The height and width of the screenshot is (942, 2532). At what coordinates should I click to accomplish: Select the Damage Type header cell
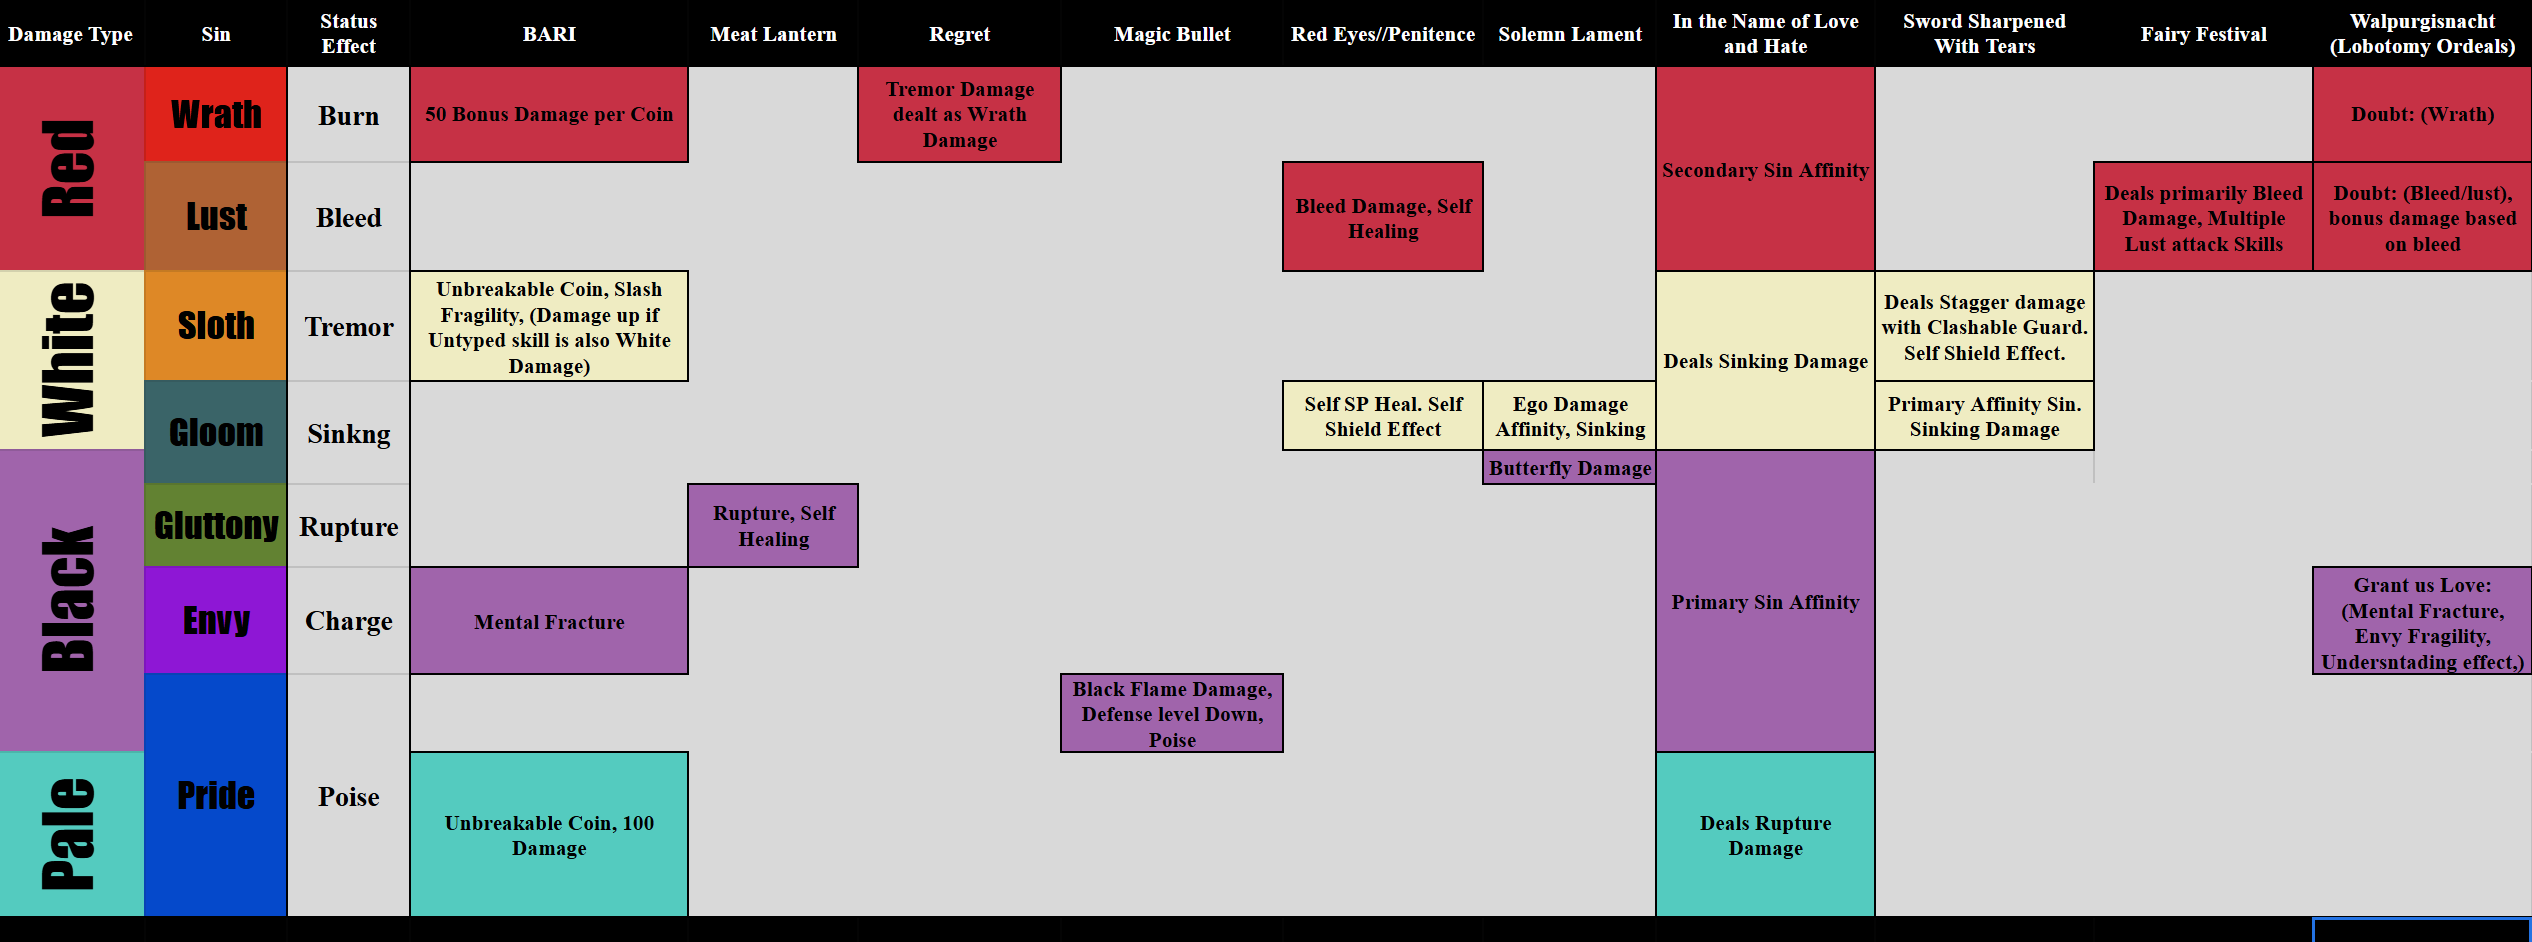coord(71,34)
